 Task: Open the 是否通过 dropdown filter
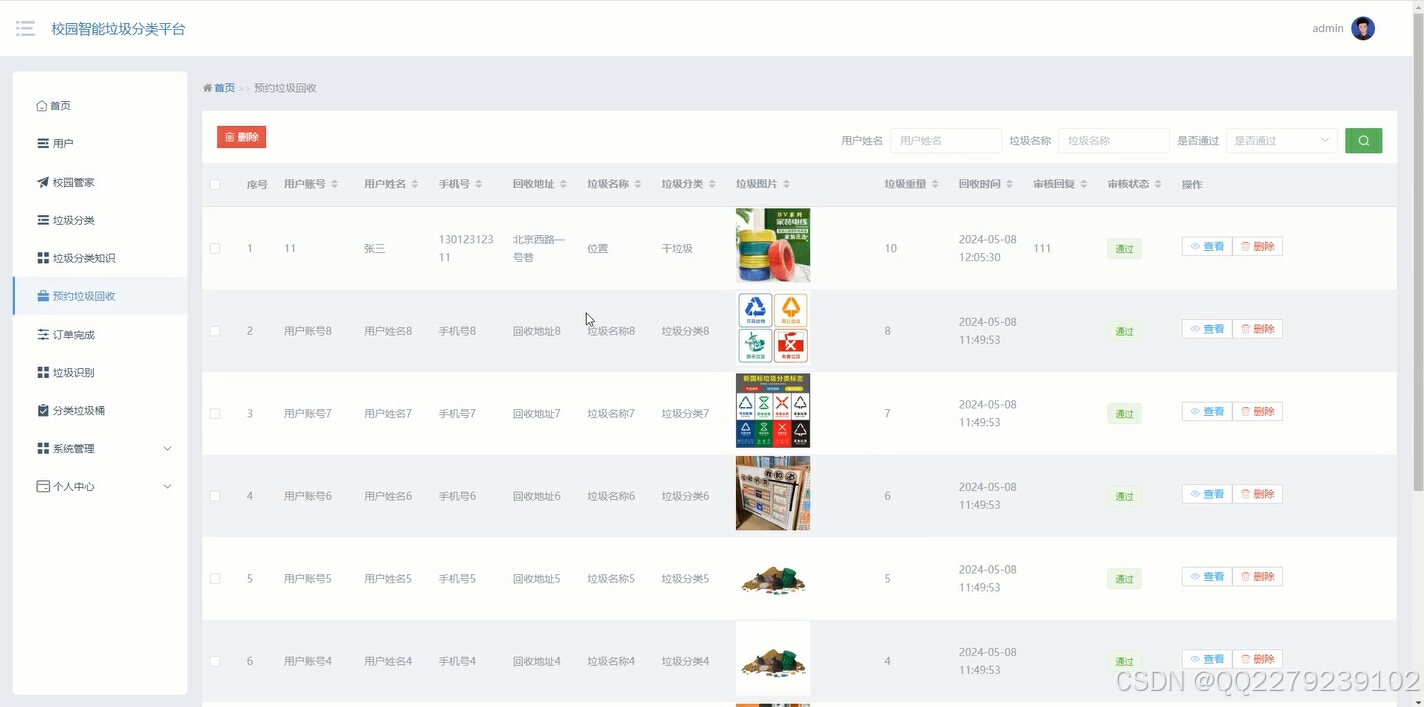point(1281,140)
